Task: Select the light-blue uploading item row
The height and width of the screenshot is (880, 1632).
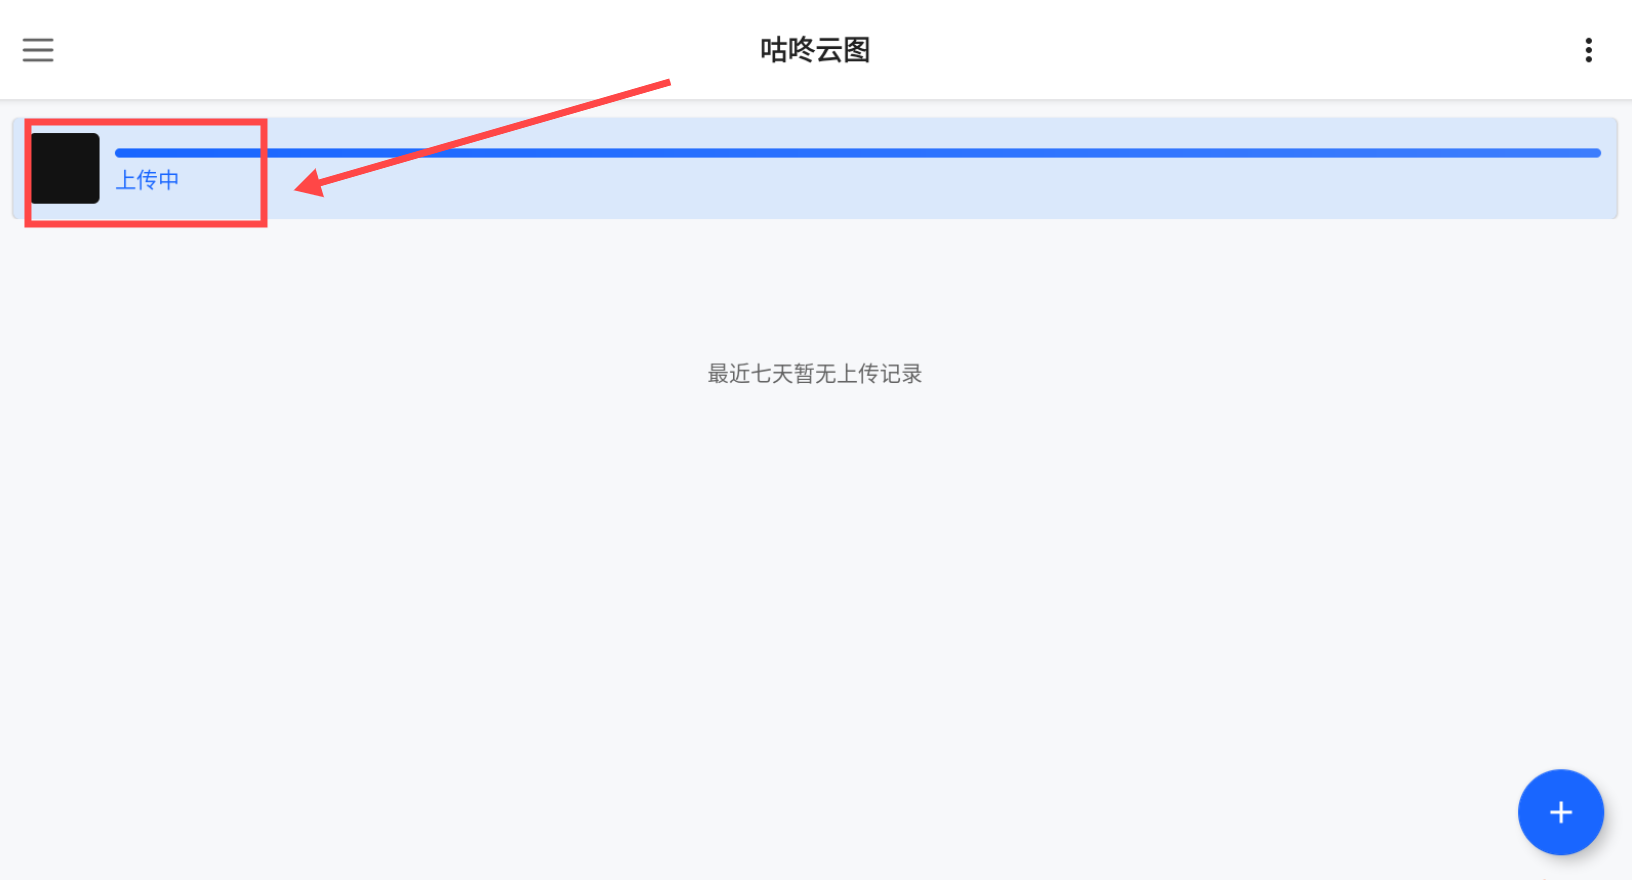Action: [x=815, y=168]
